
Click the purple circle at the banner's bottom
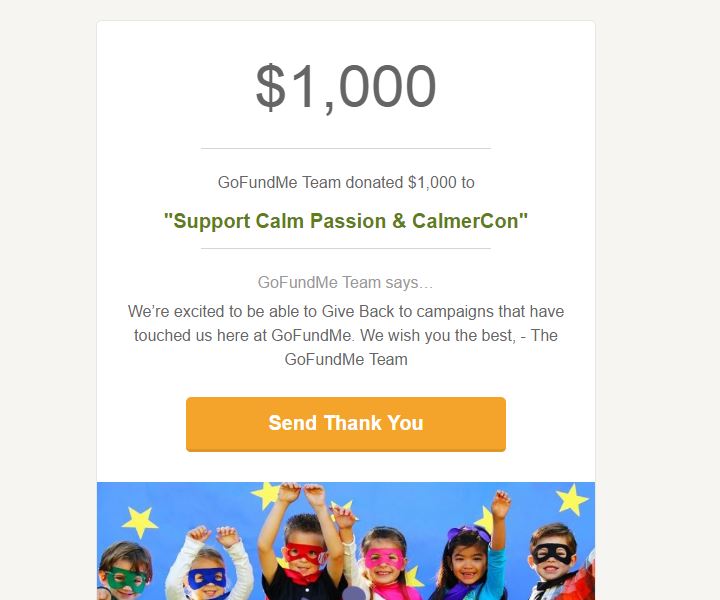pyautogui.click(x=354, y=594)
